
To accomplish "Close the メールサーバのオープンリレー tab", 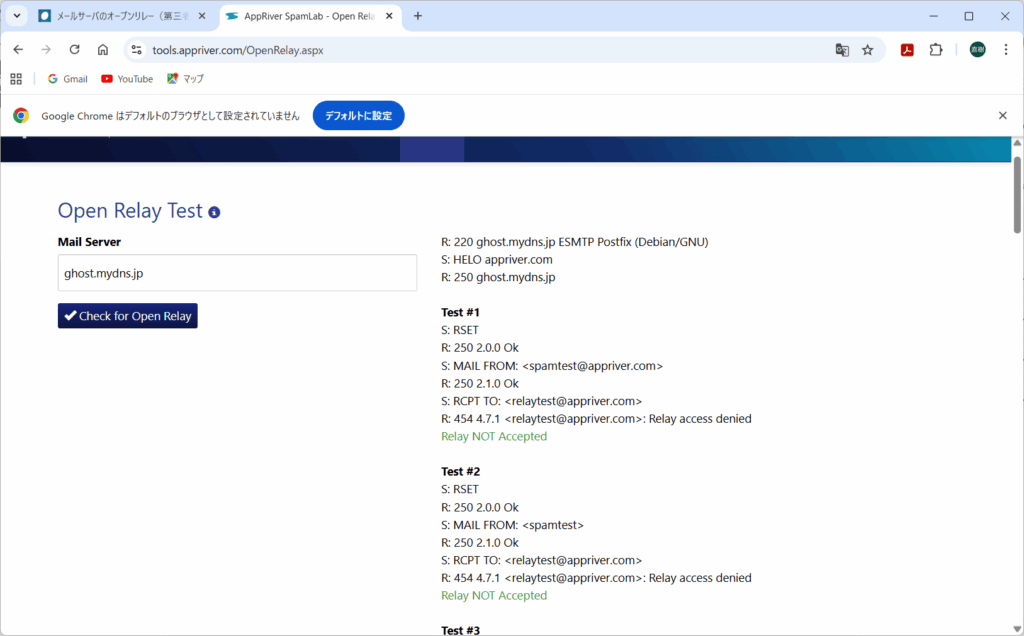I will [202, 16].
